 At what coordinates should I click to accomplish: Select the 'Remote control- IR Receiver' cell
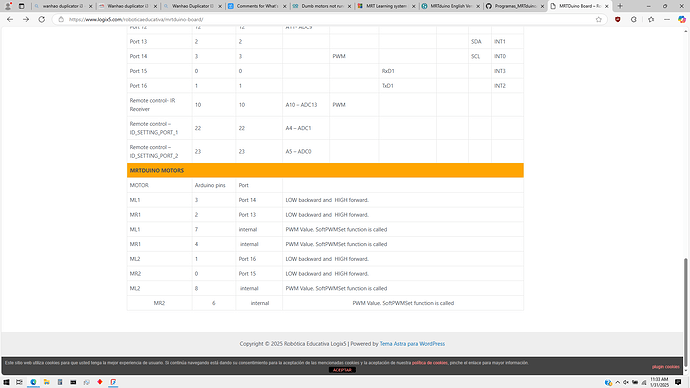(159, 105)
